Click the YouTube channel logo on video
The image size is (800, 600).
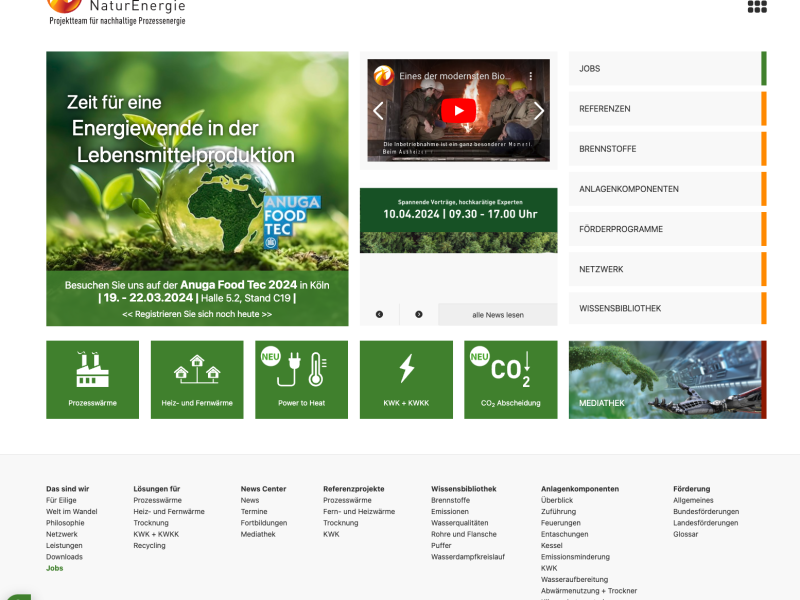[384, 76]
